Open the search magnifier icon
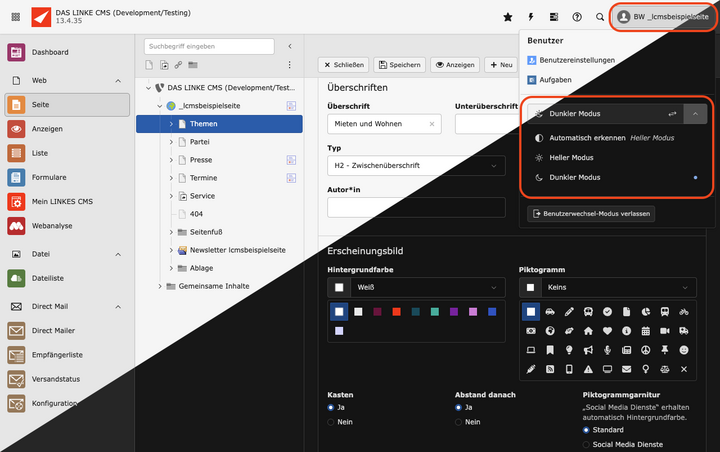 pyautogui.click(x=600, y=17)
